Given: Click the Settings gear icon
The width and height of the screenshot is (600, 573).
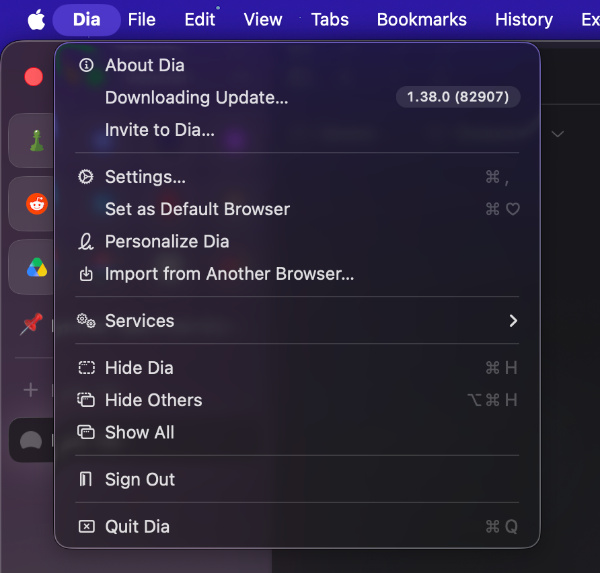Looking at the screenshot, I should 86,177.
